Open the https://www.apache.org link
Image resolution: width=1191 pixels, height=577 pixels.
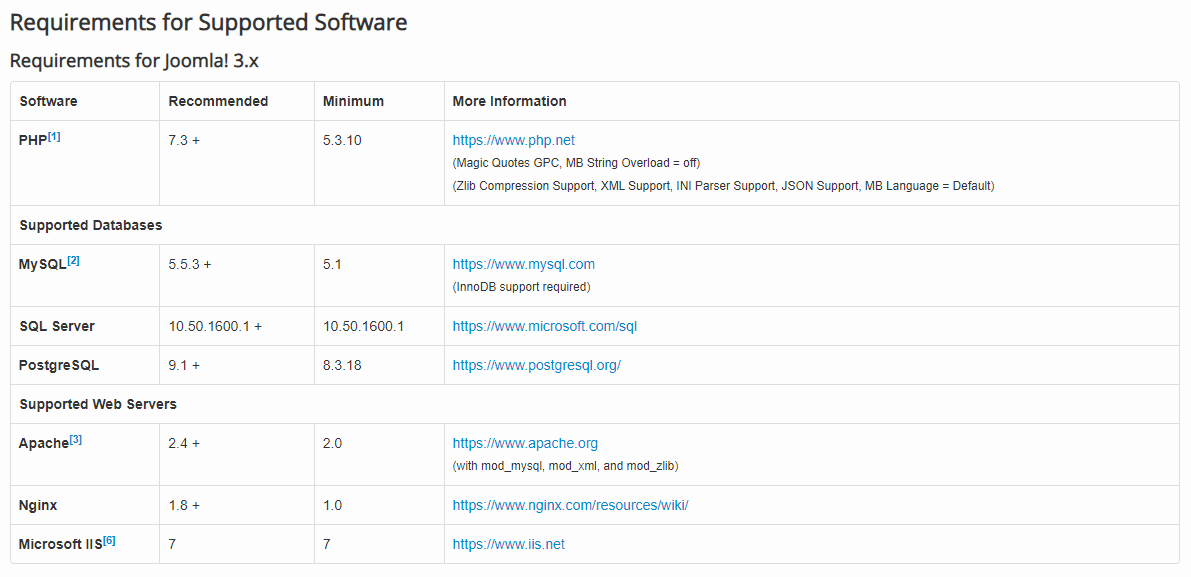coord(525,443)
